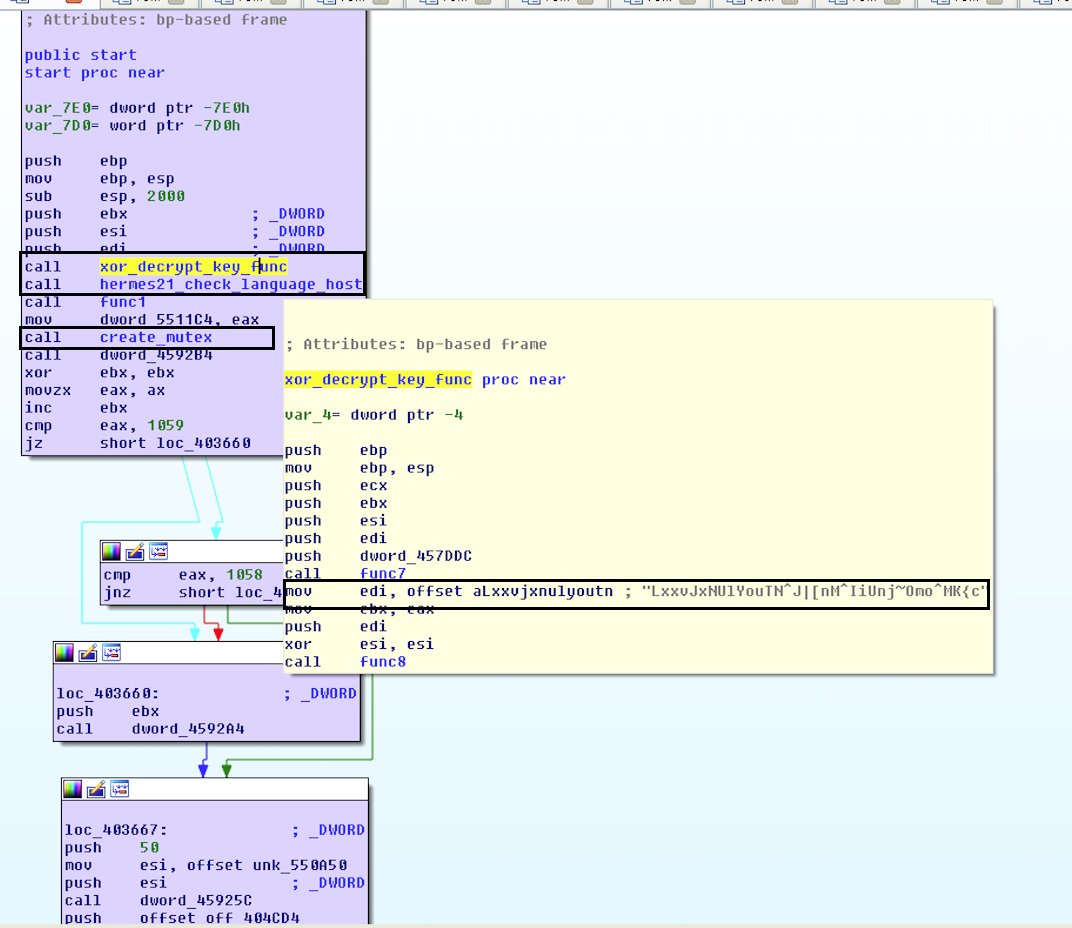The height and width of the screenshot is (928, 1072).
Task: Click the 2000 operand in sub esp
Action: pos(165,196)
